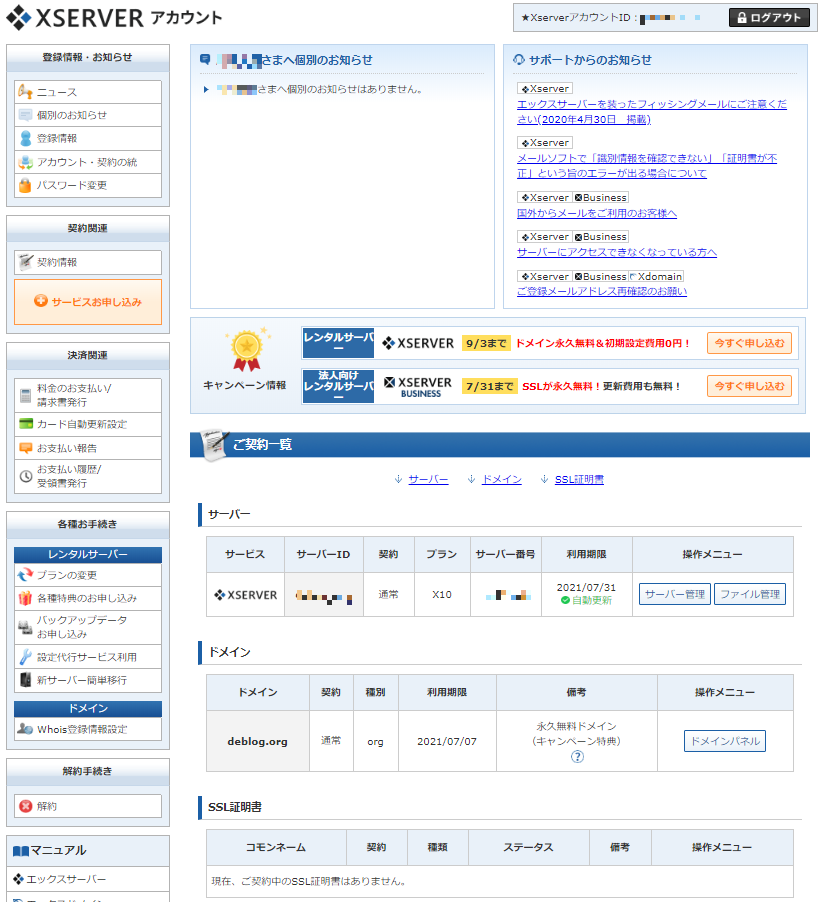This screenshot has width=821, height=902.
Task: Click the wrench icon beside 設定代行サービス利用
Action: click(x=25, y=657)
